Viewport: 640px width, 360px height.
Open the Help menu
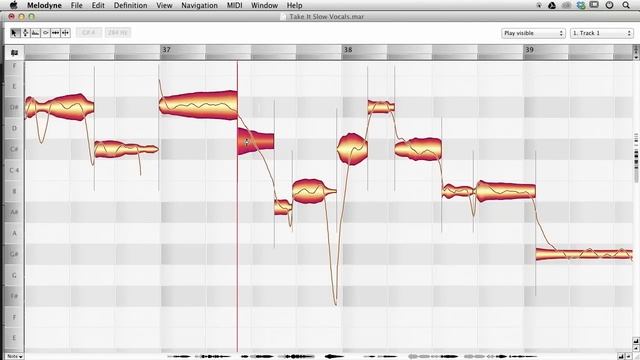pyautogui.click(x=294, y=5)
